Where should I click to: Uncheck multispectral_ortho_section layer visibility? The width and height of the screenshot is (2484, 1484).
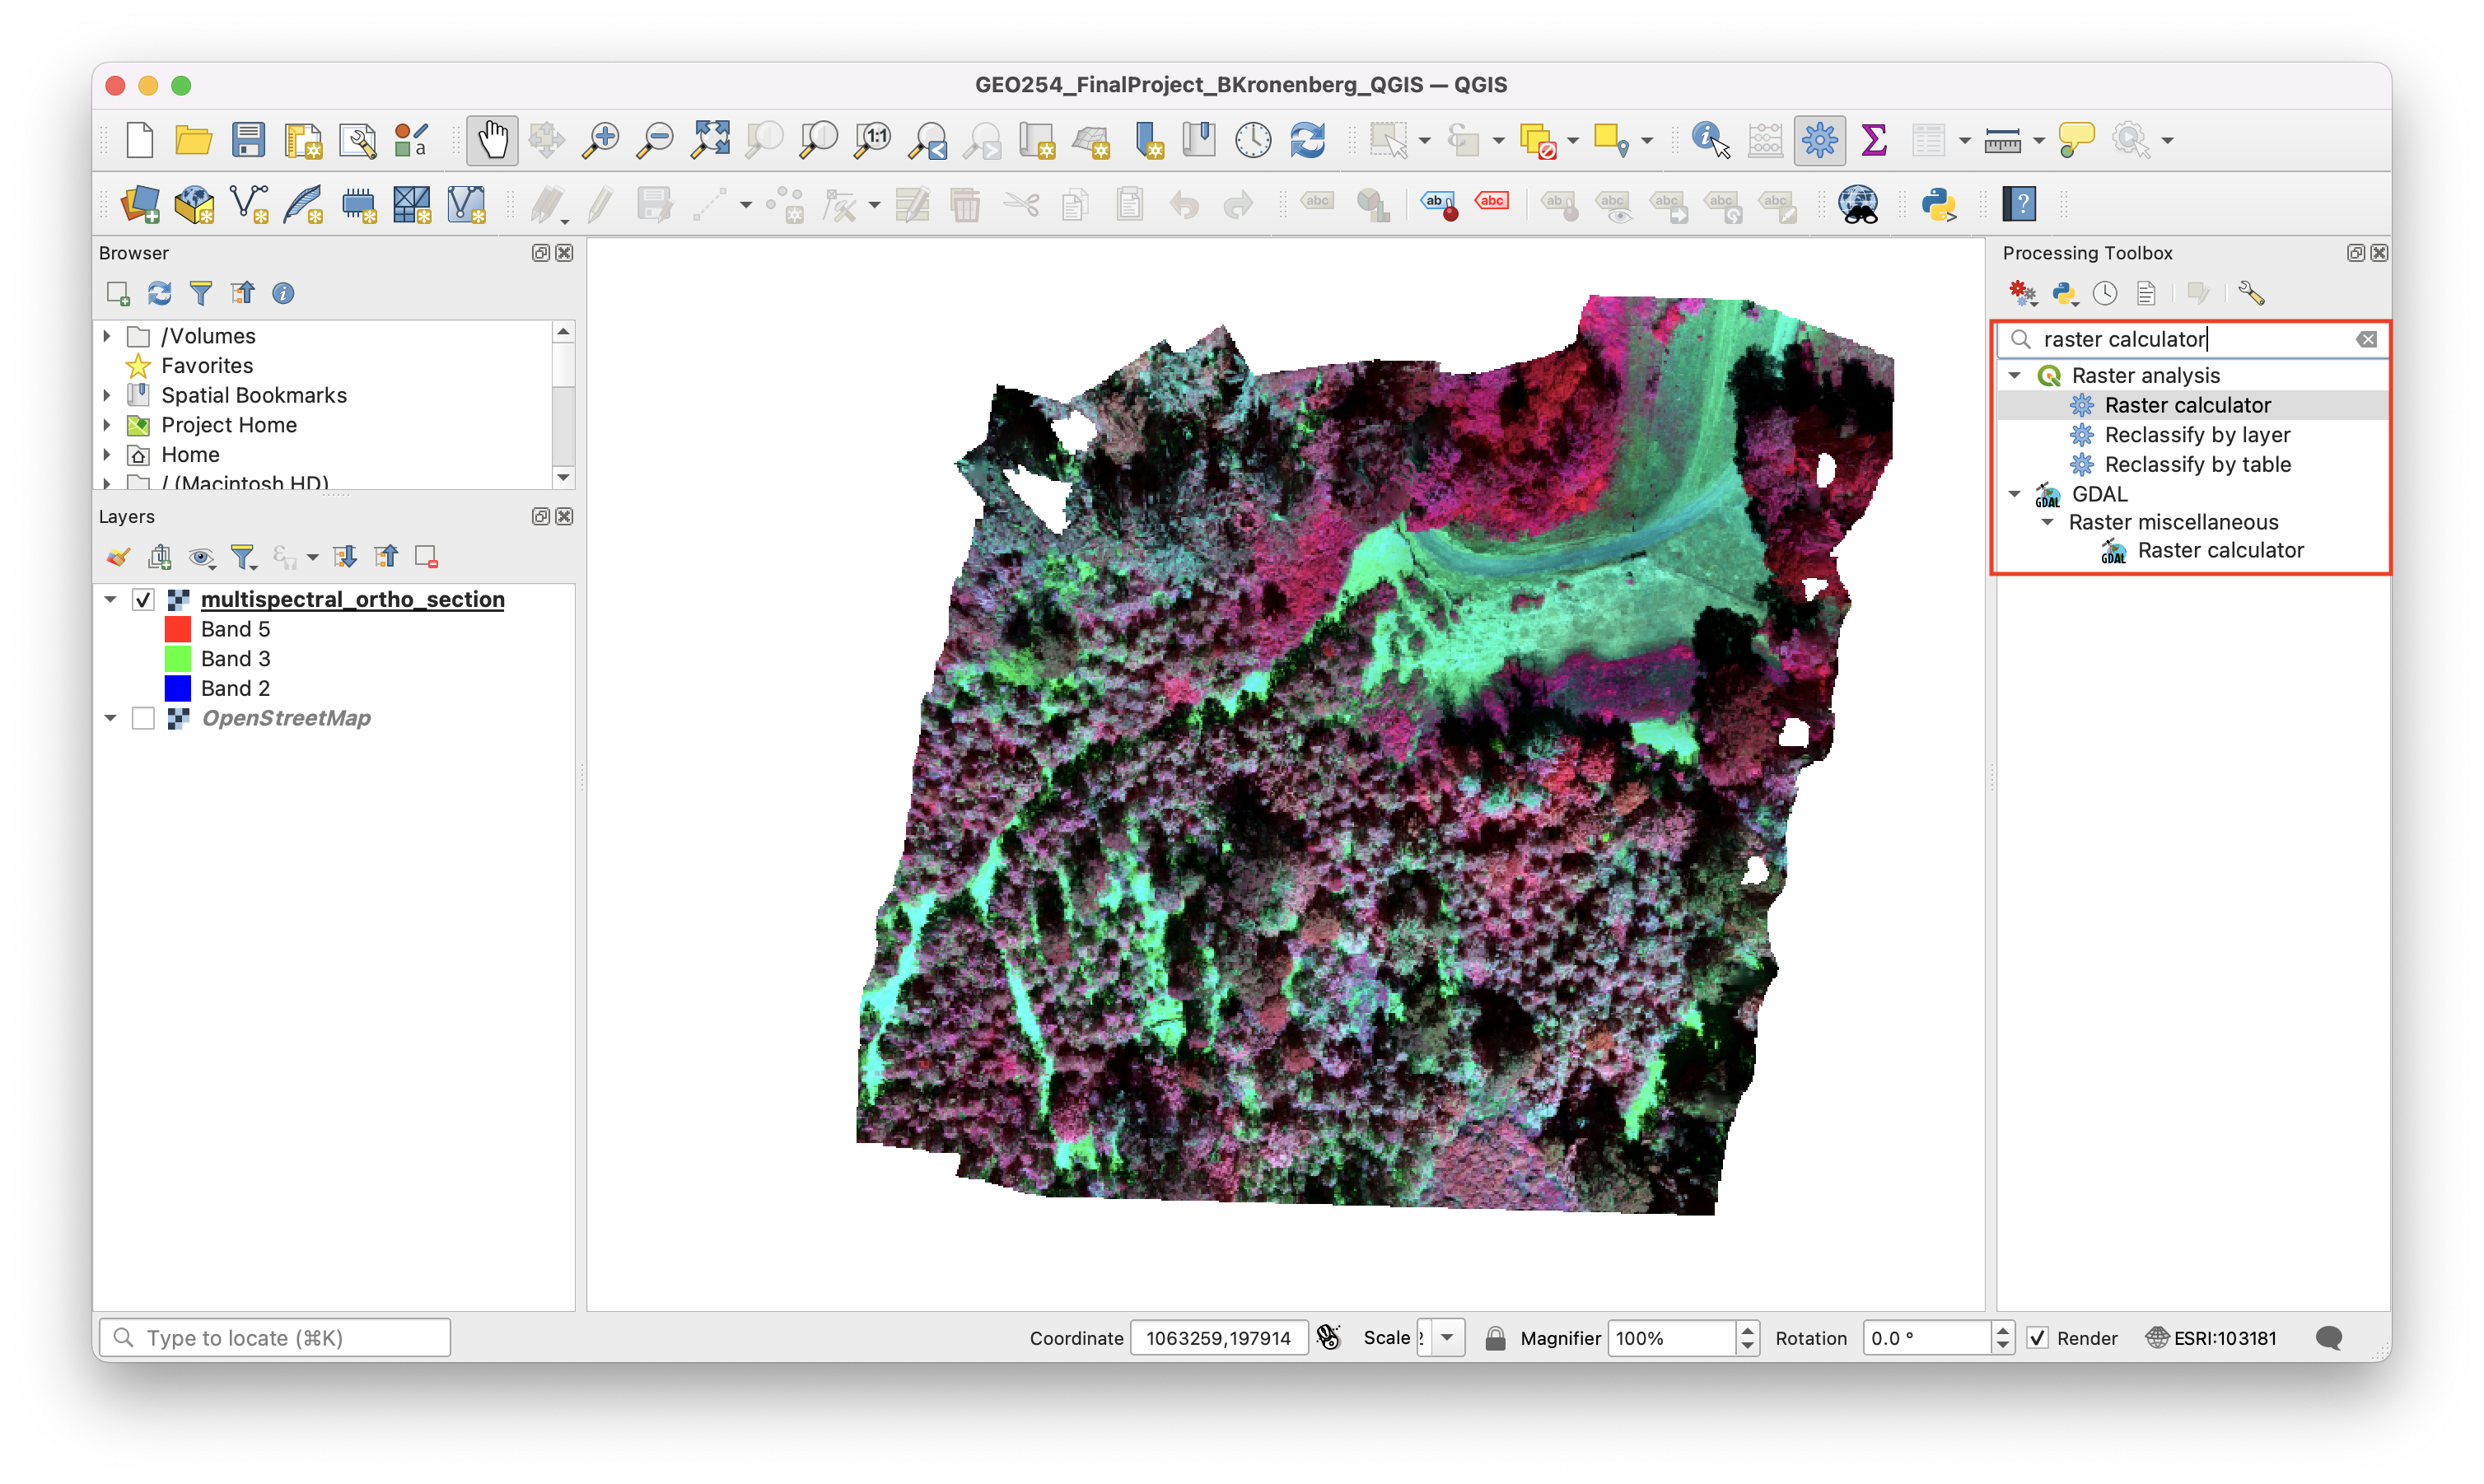[x=143, y=600]
